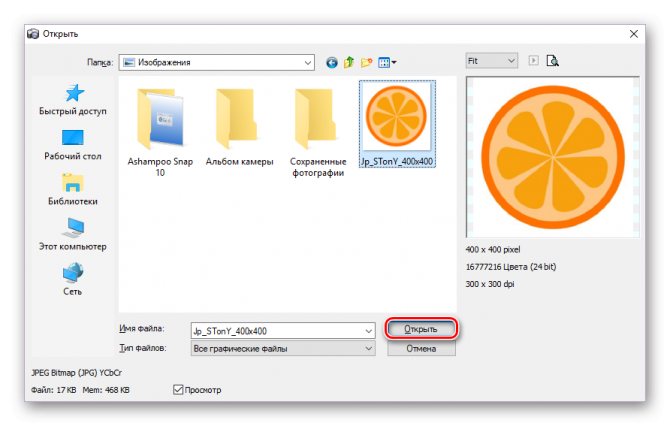Open Быстрый доступ in the sidebar
The image size is (670, 426).
73,99
